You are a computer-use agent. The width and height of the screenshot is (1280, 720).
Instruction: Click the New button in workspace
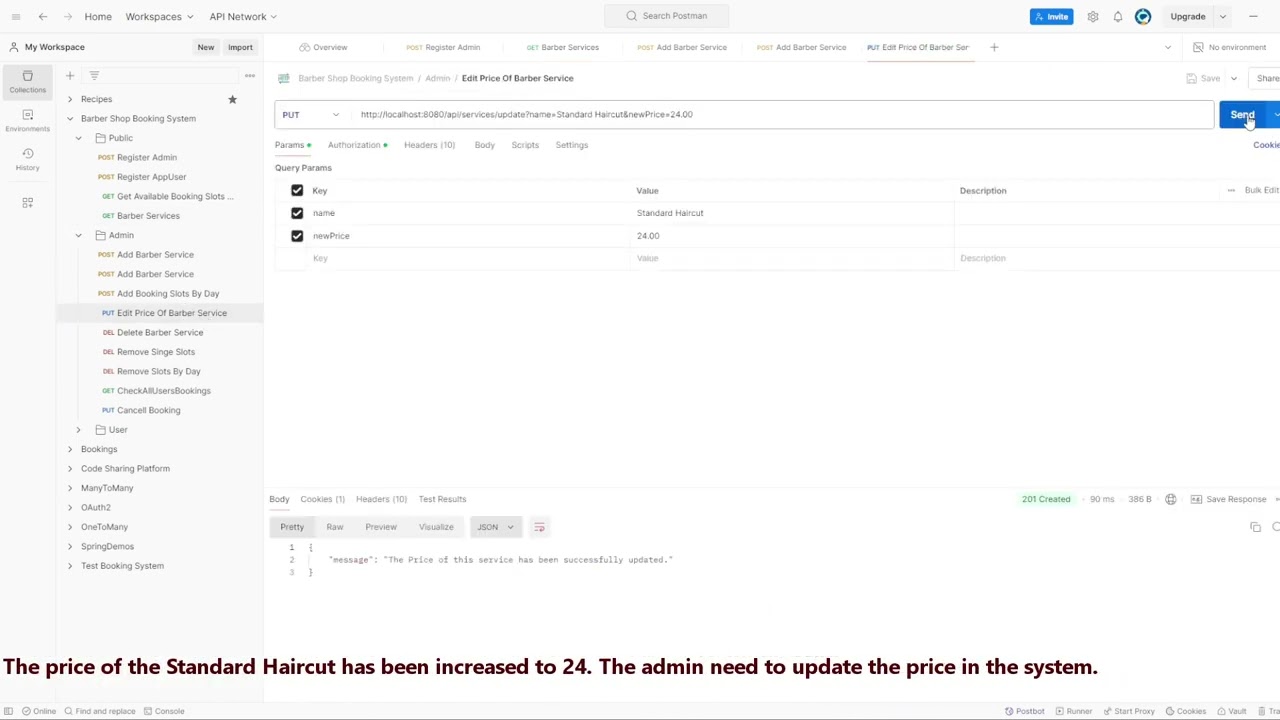(x=205, y=47)
